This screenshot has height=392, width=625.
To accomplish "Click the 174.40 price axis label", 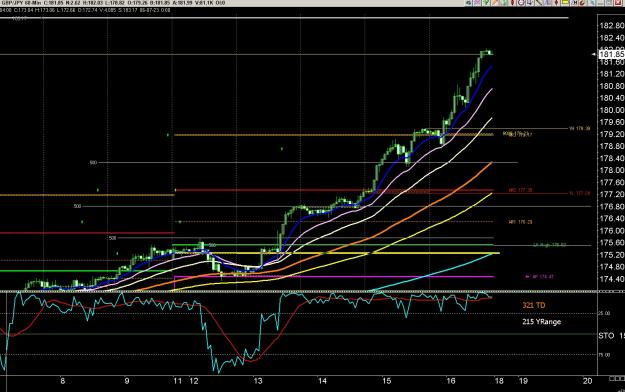I will [612, 278].
